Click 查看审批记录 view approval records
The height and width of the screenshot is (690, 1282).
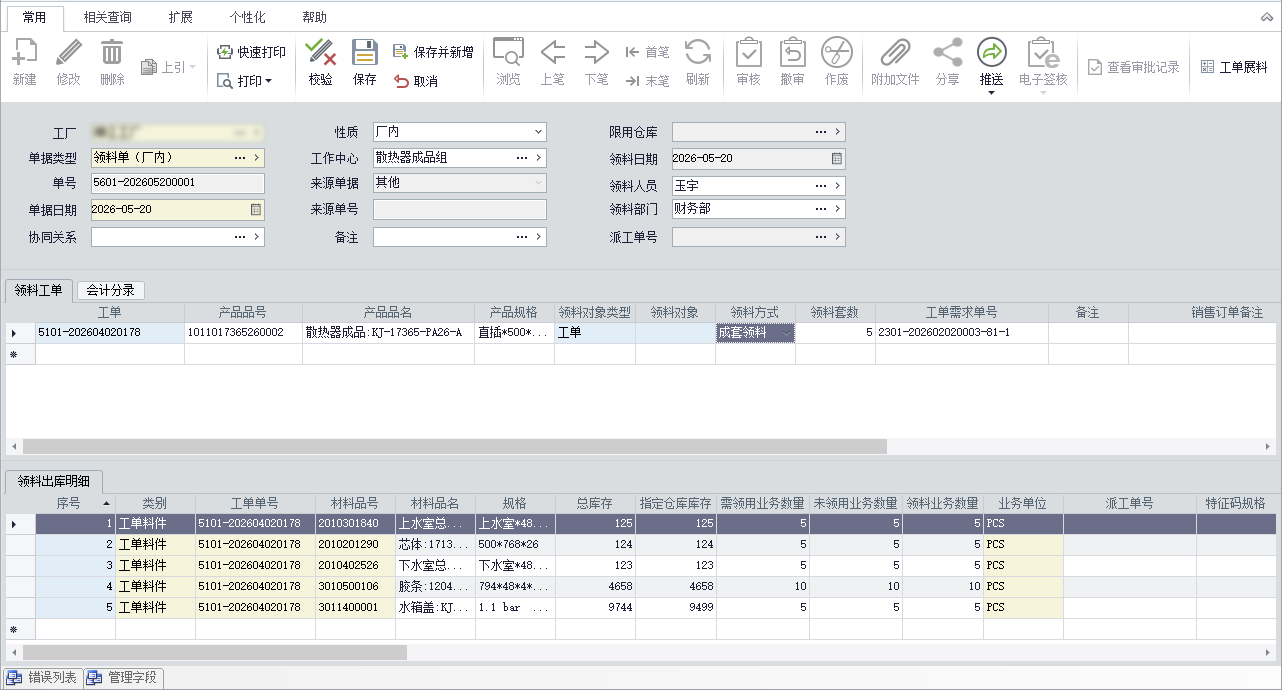click(1134, 67)
